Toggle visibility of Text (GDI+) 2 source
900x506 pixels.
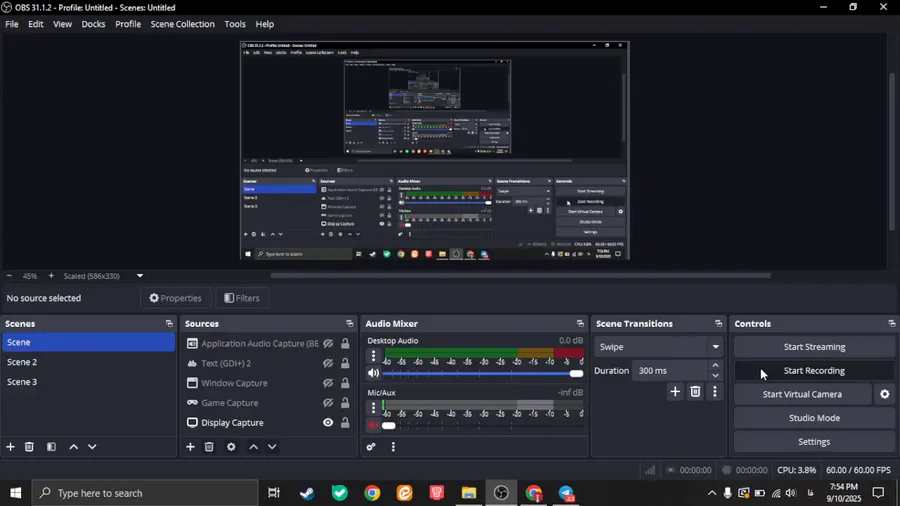tap(328, 363)
